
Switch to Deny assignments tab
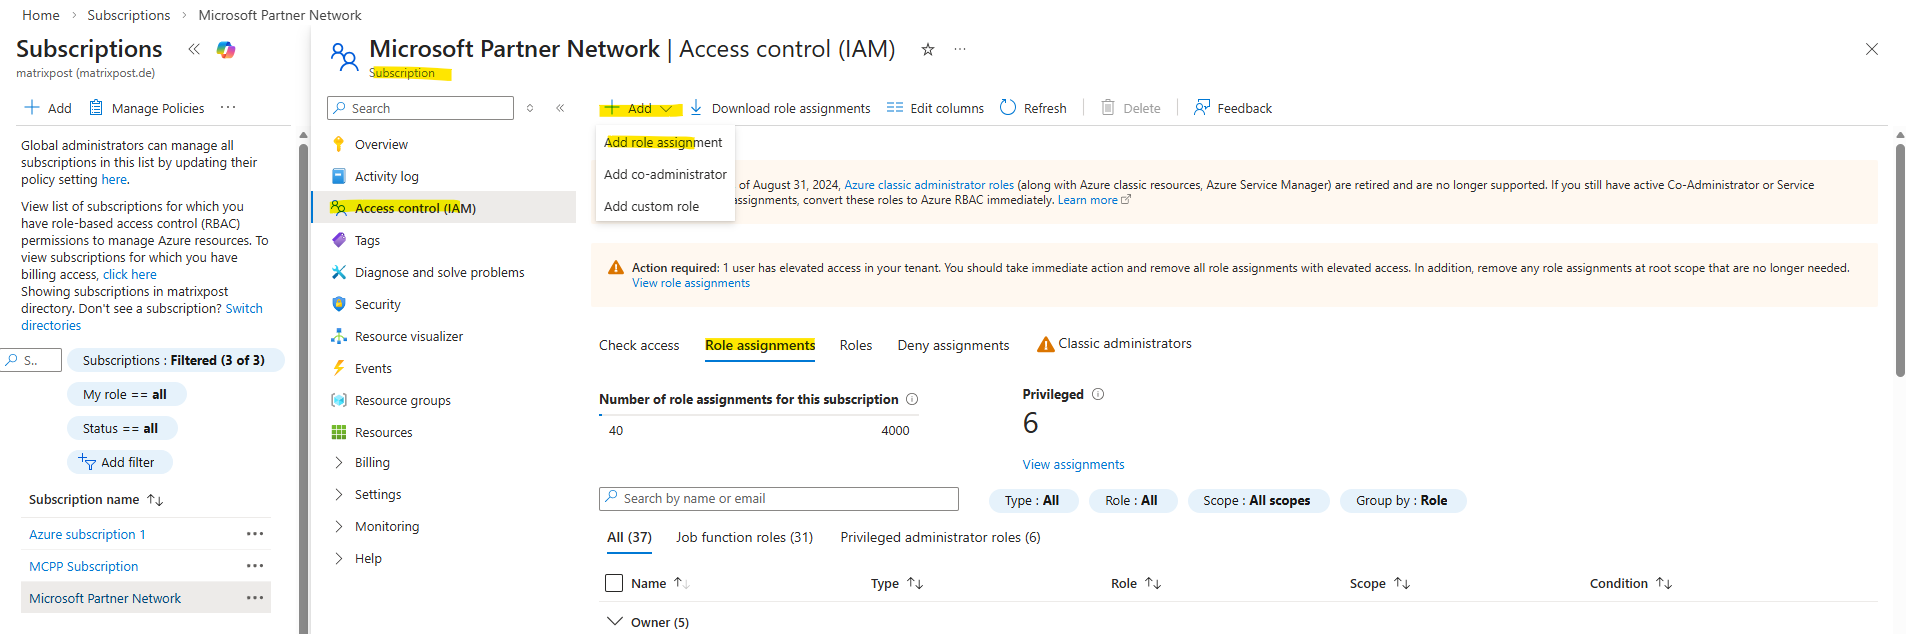coord(953,345)
